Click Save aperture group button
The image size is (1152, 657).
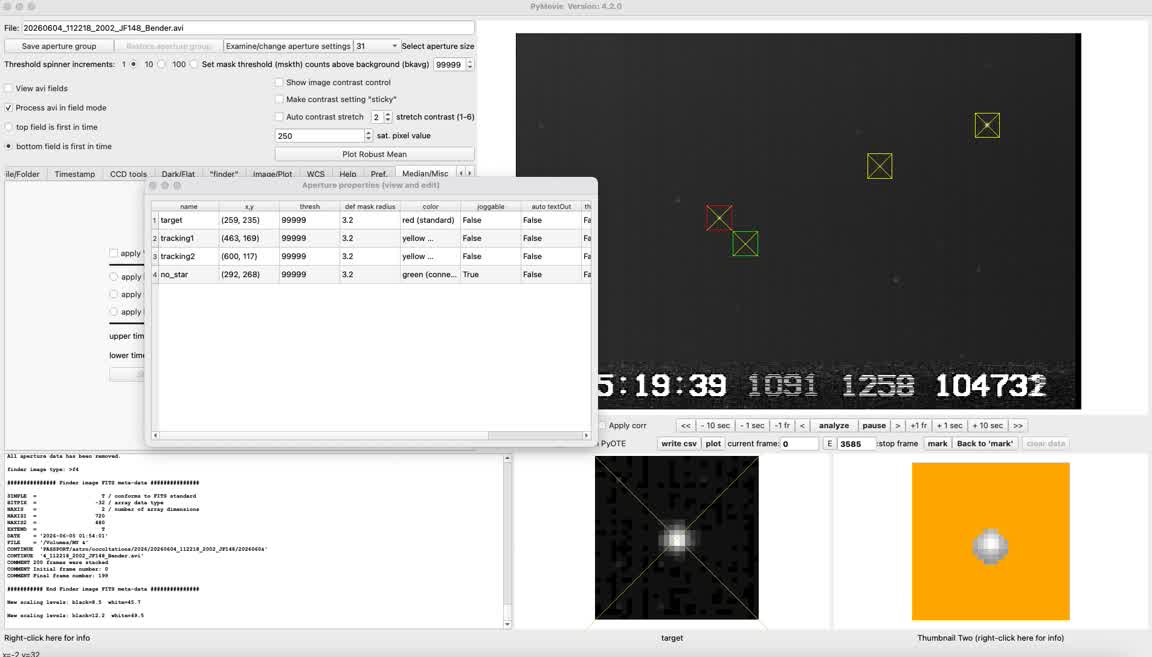point(59,46)
